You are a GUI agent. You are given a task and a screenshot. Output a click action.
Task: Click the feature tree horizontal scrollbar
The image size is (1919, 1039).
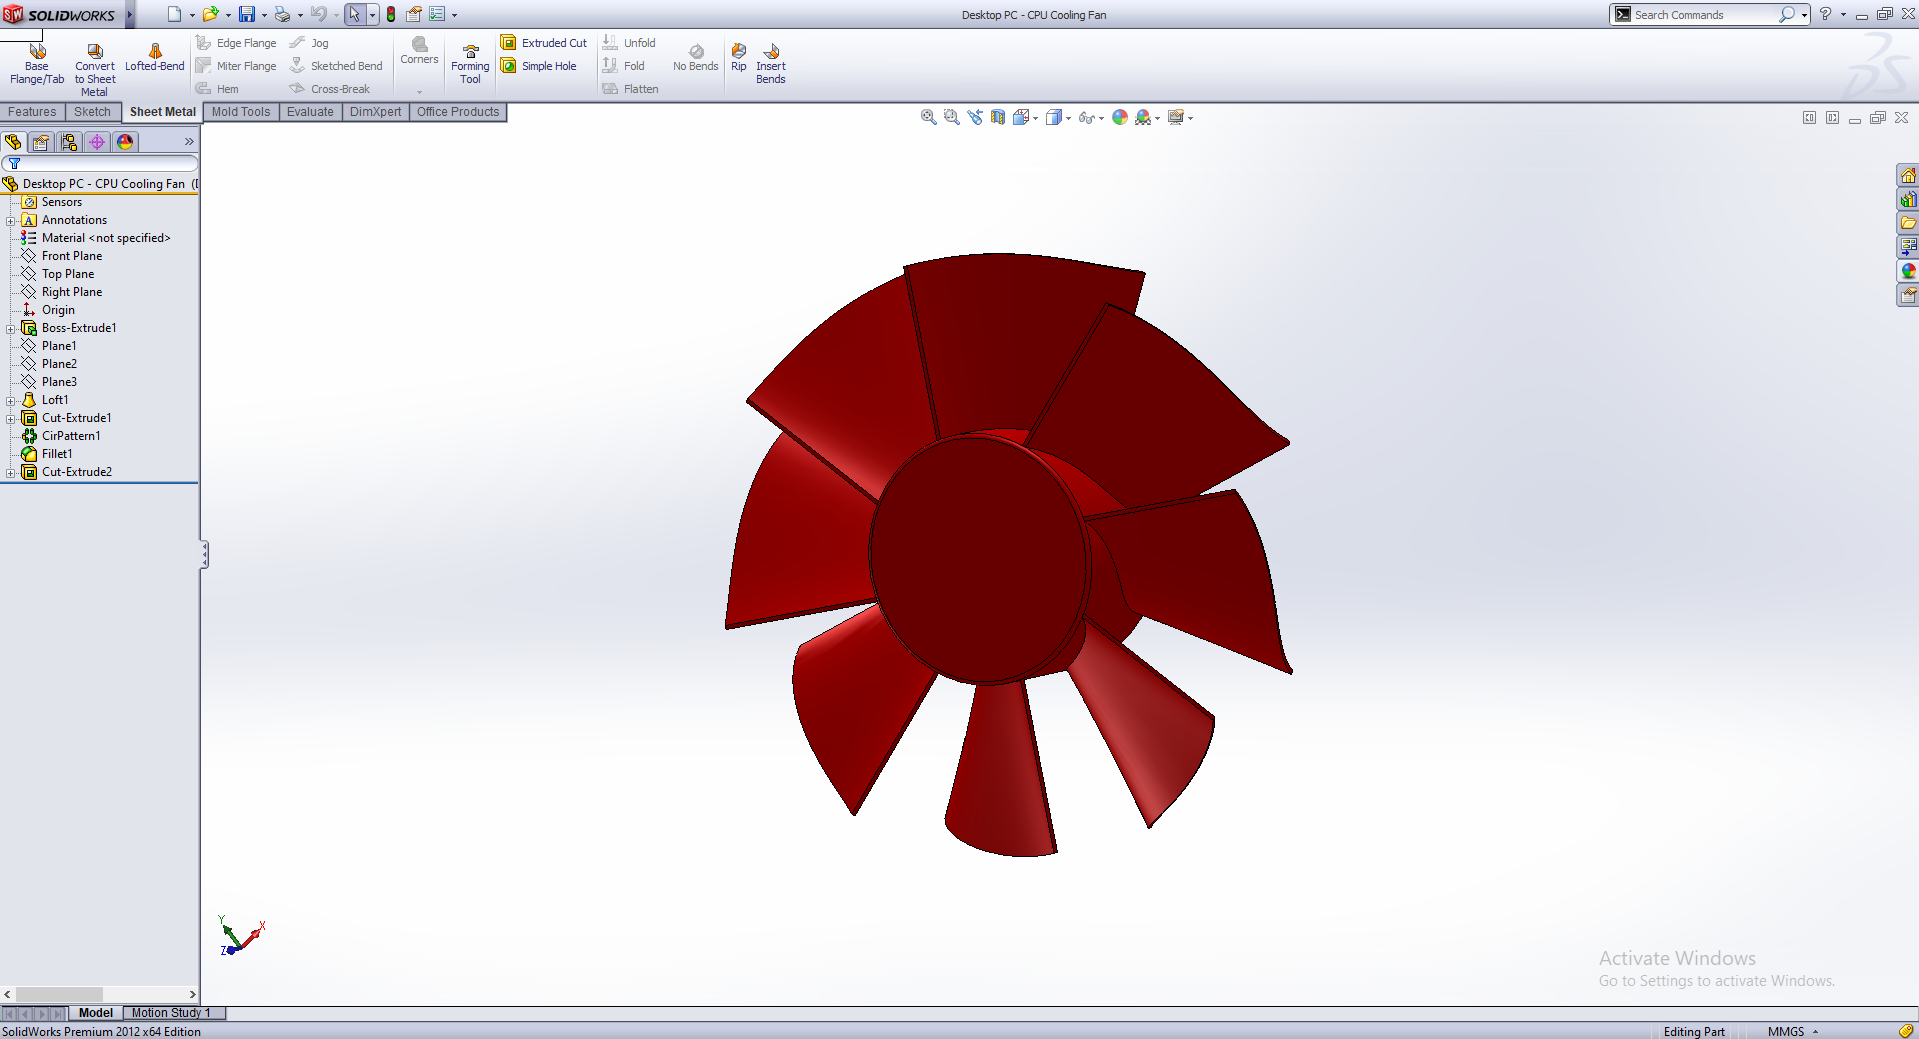pyautogui.click(x=100, y=994)
